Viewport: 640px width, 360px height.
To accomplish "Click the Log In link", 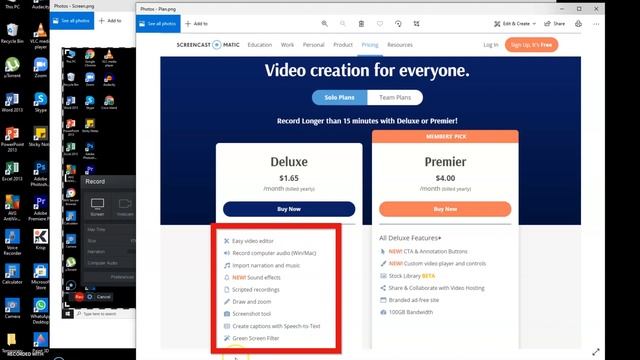I will tap(491, 45).
